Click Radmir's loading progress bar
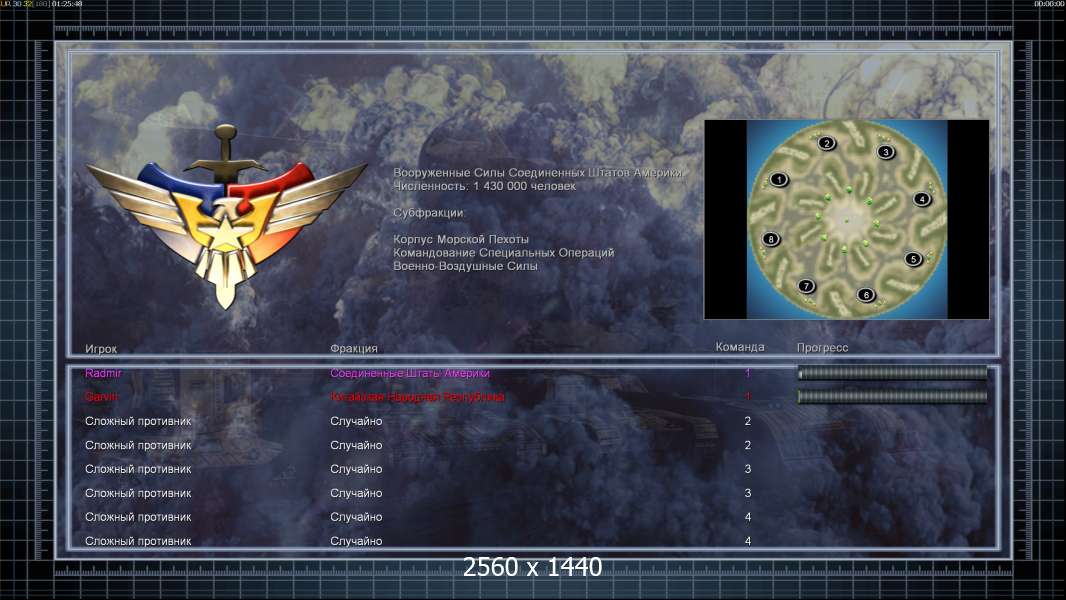Screen dimensions: 1066x600 pyautogui.click(x=892, y=372)
